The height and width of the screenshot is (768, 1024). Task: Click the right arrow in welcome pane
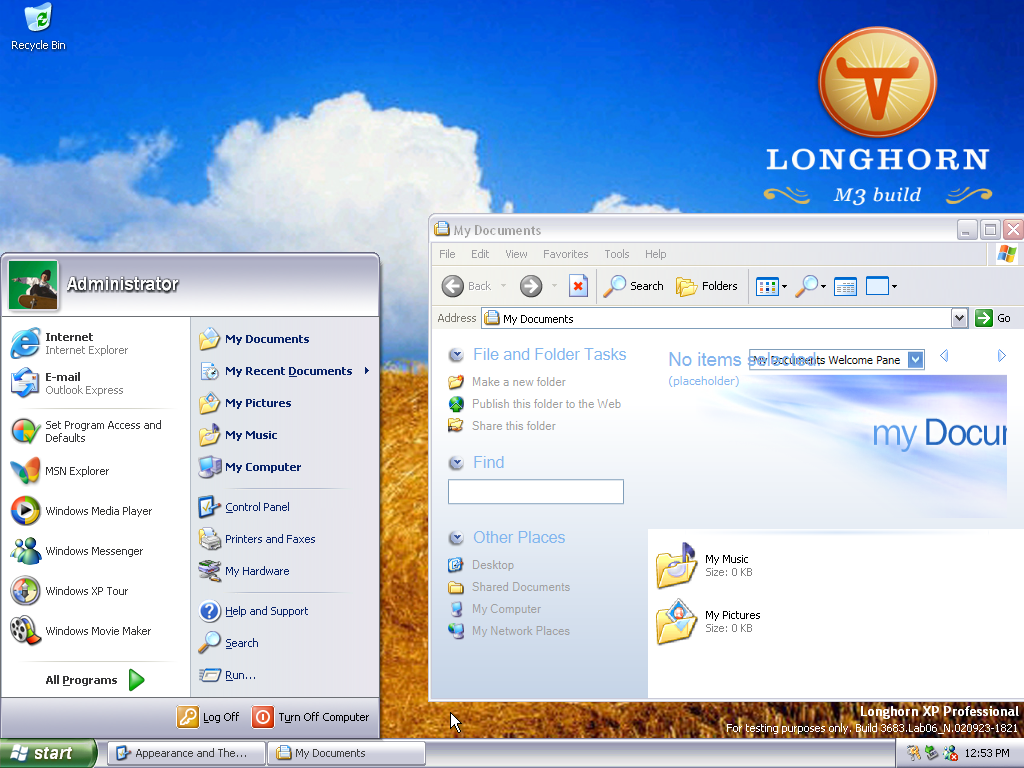[x=1002, y=356]
